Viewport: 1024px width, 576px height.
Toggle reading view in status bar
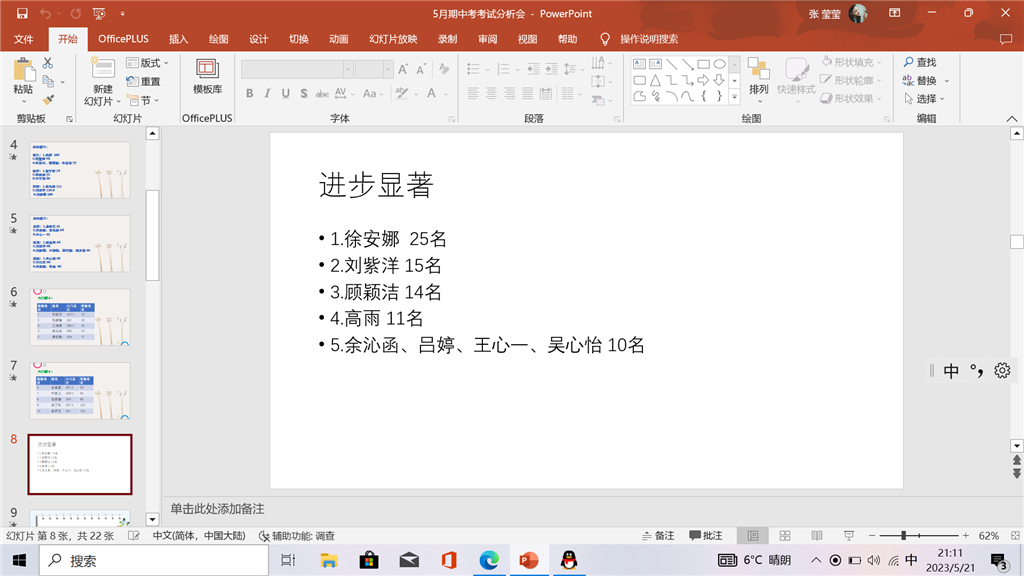[x=816, y=536]
